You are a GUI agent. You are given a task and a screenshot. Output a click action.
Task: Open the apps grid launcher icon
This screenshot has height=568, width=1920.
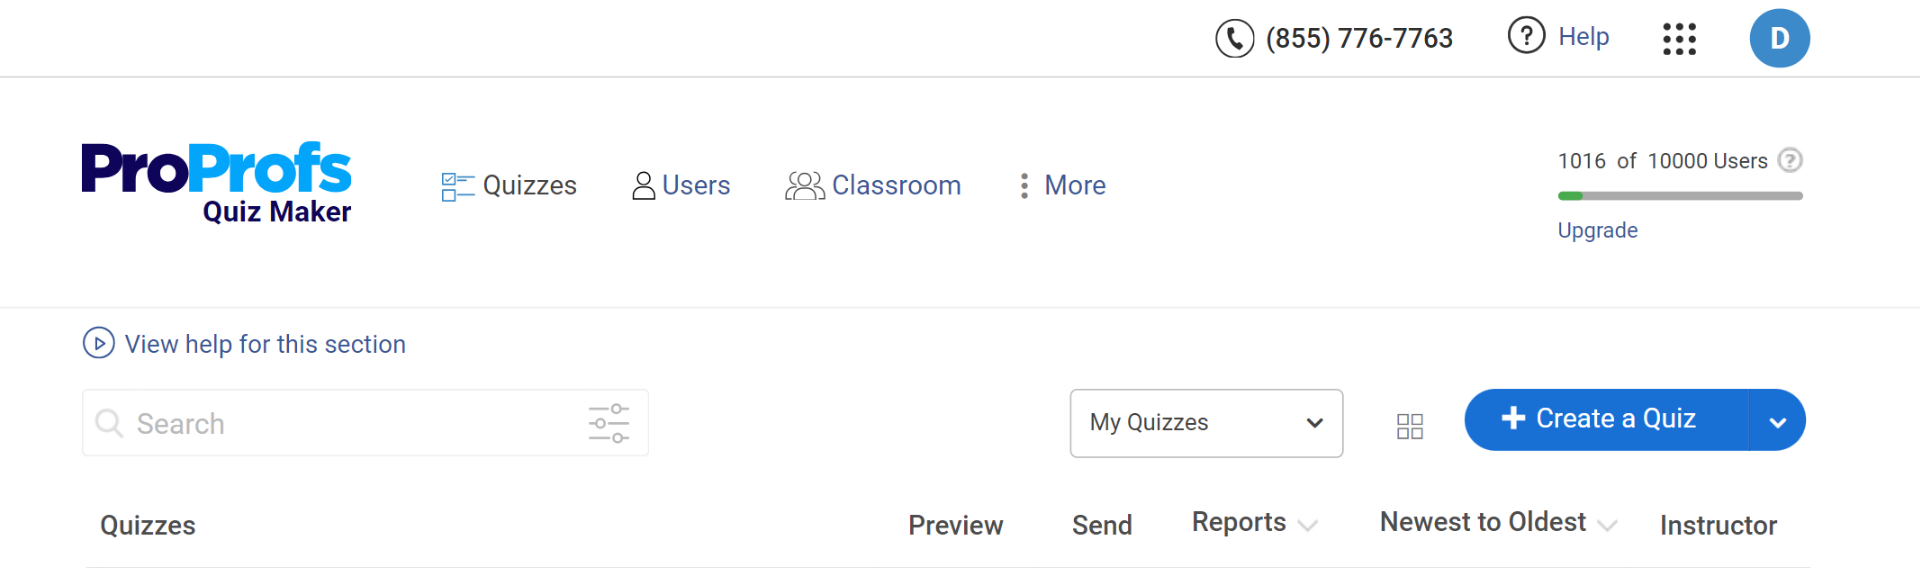coord(1679,39)
